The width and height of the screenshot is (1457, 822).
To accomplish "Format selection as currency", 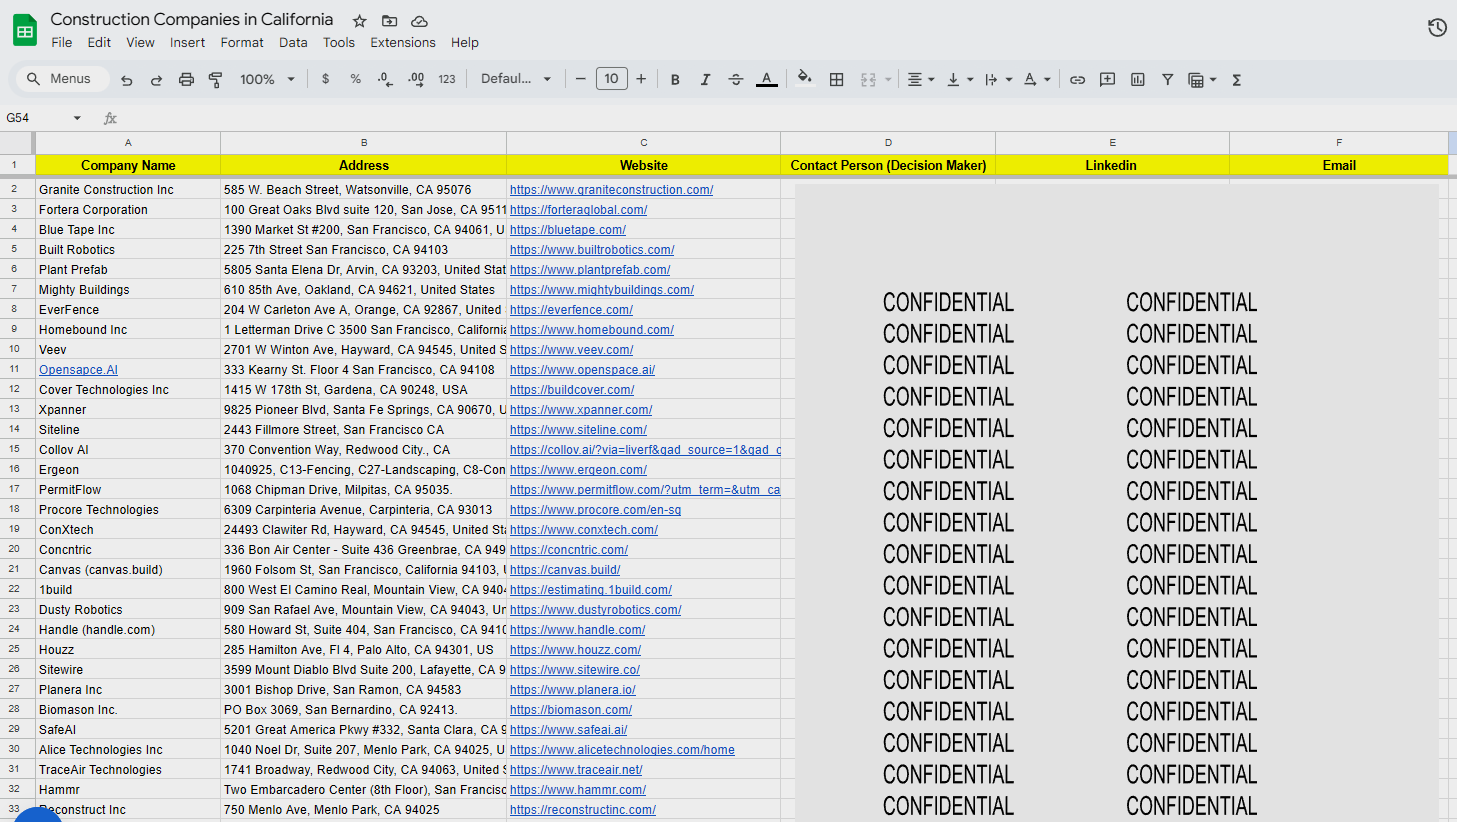I will coord(325,79).
